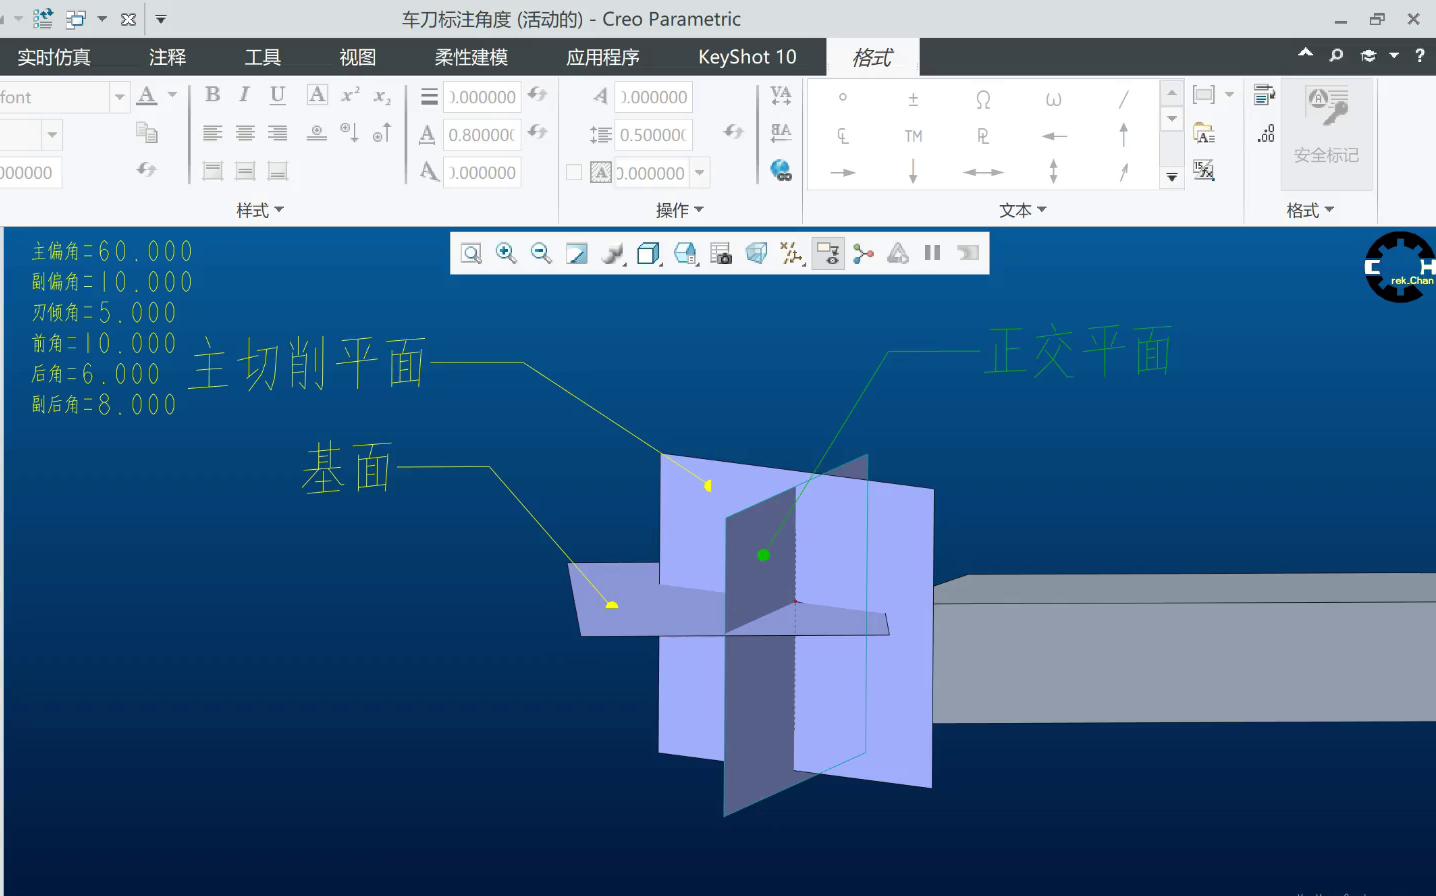
Task: Expand the 文本 group menu
Action: [x=1023, y=210]
